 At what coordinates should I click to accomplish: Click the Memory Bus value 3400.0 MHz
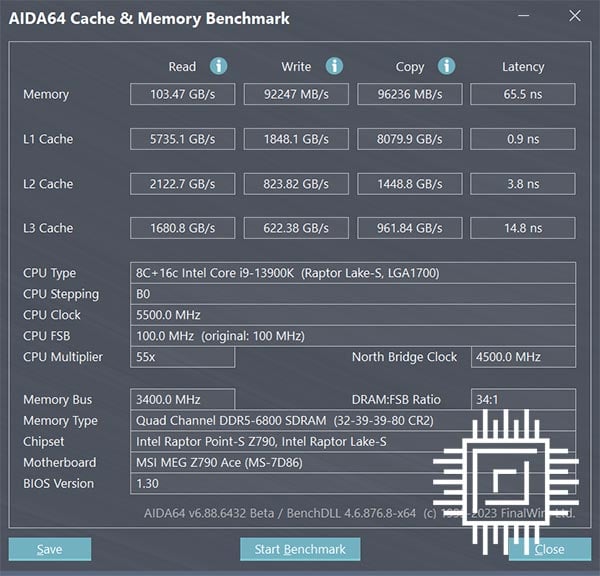click(x=183, y=400)
